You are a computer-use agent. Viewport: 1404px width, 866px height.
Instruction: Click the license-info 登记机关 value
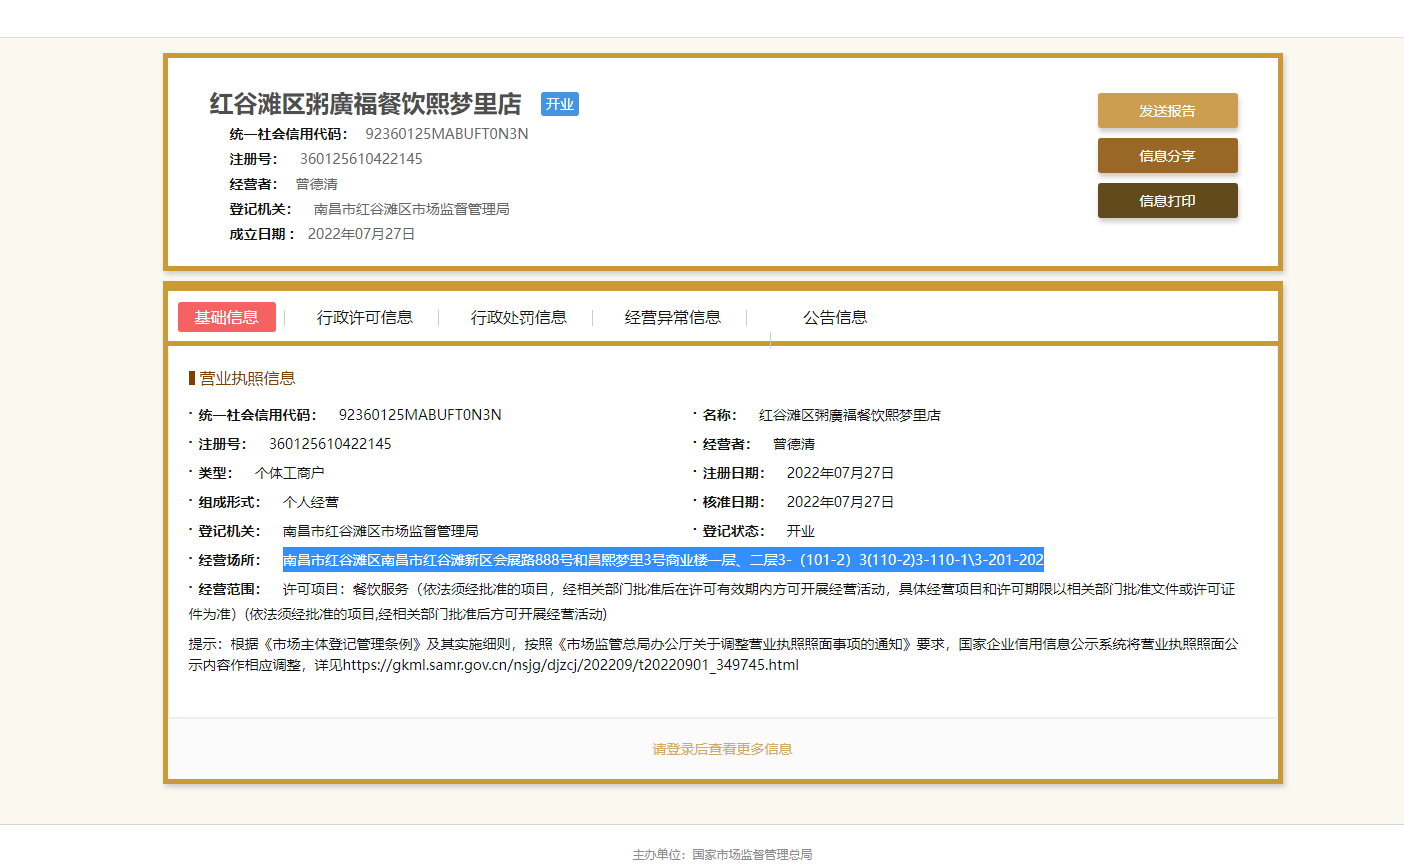pos(381,531)
